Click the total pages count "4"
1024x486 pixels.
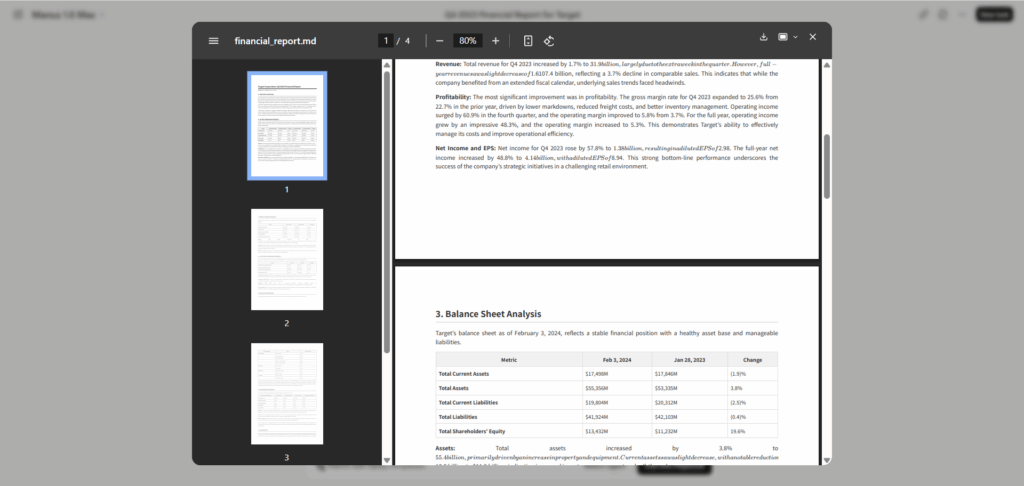tap(407, 40)
